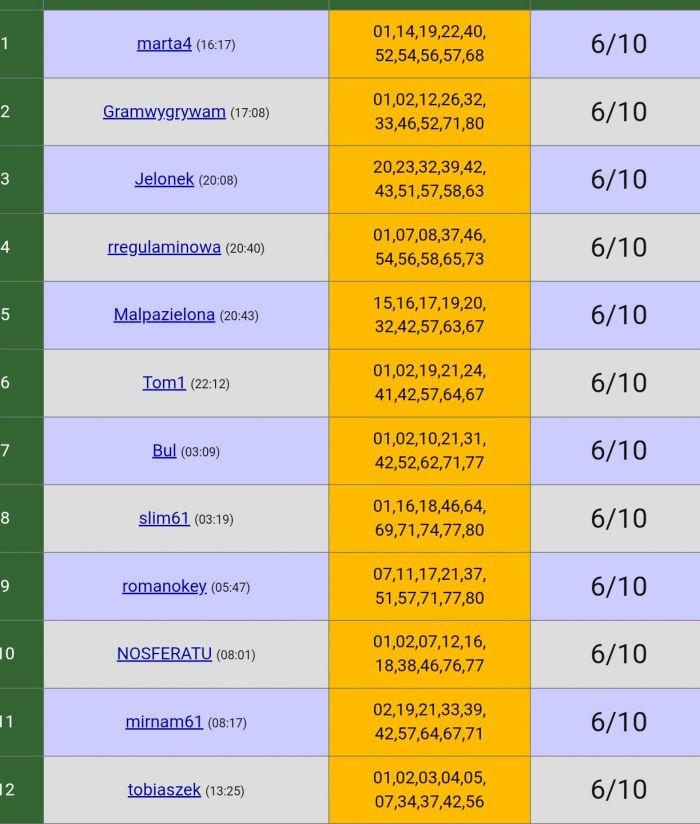Click rank number 9 beside romanokey
Viewport: 700px width, 824px height.
(x=5, y=586)
